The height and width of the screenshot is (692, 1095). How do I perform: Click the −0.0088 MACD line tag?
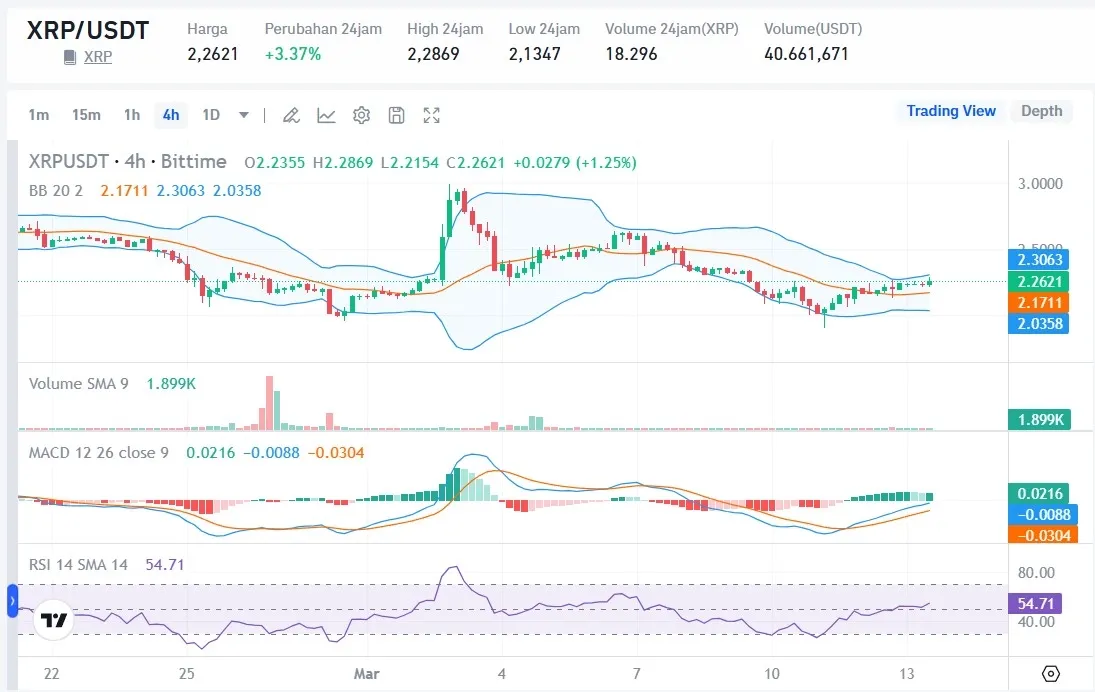pyautogui.click(x=1043, y=515)
